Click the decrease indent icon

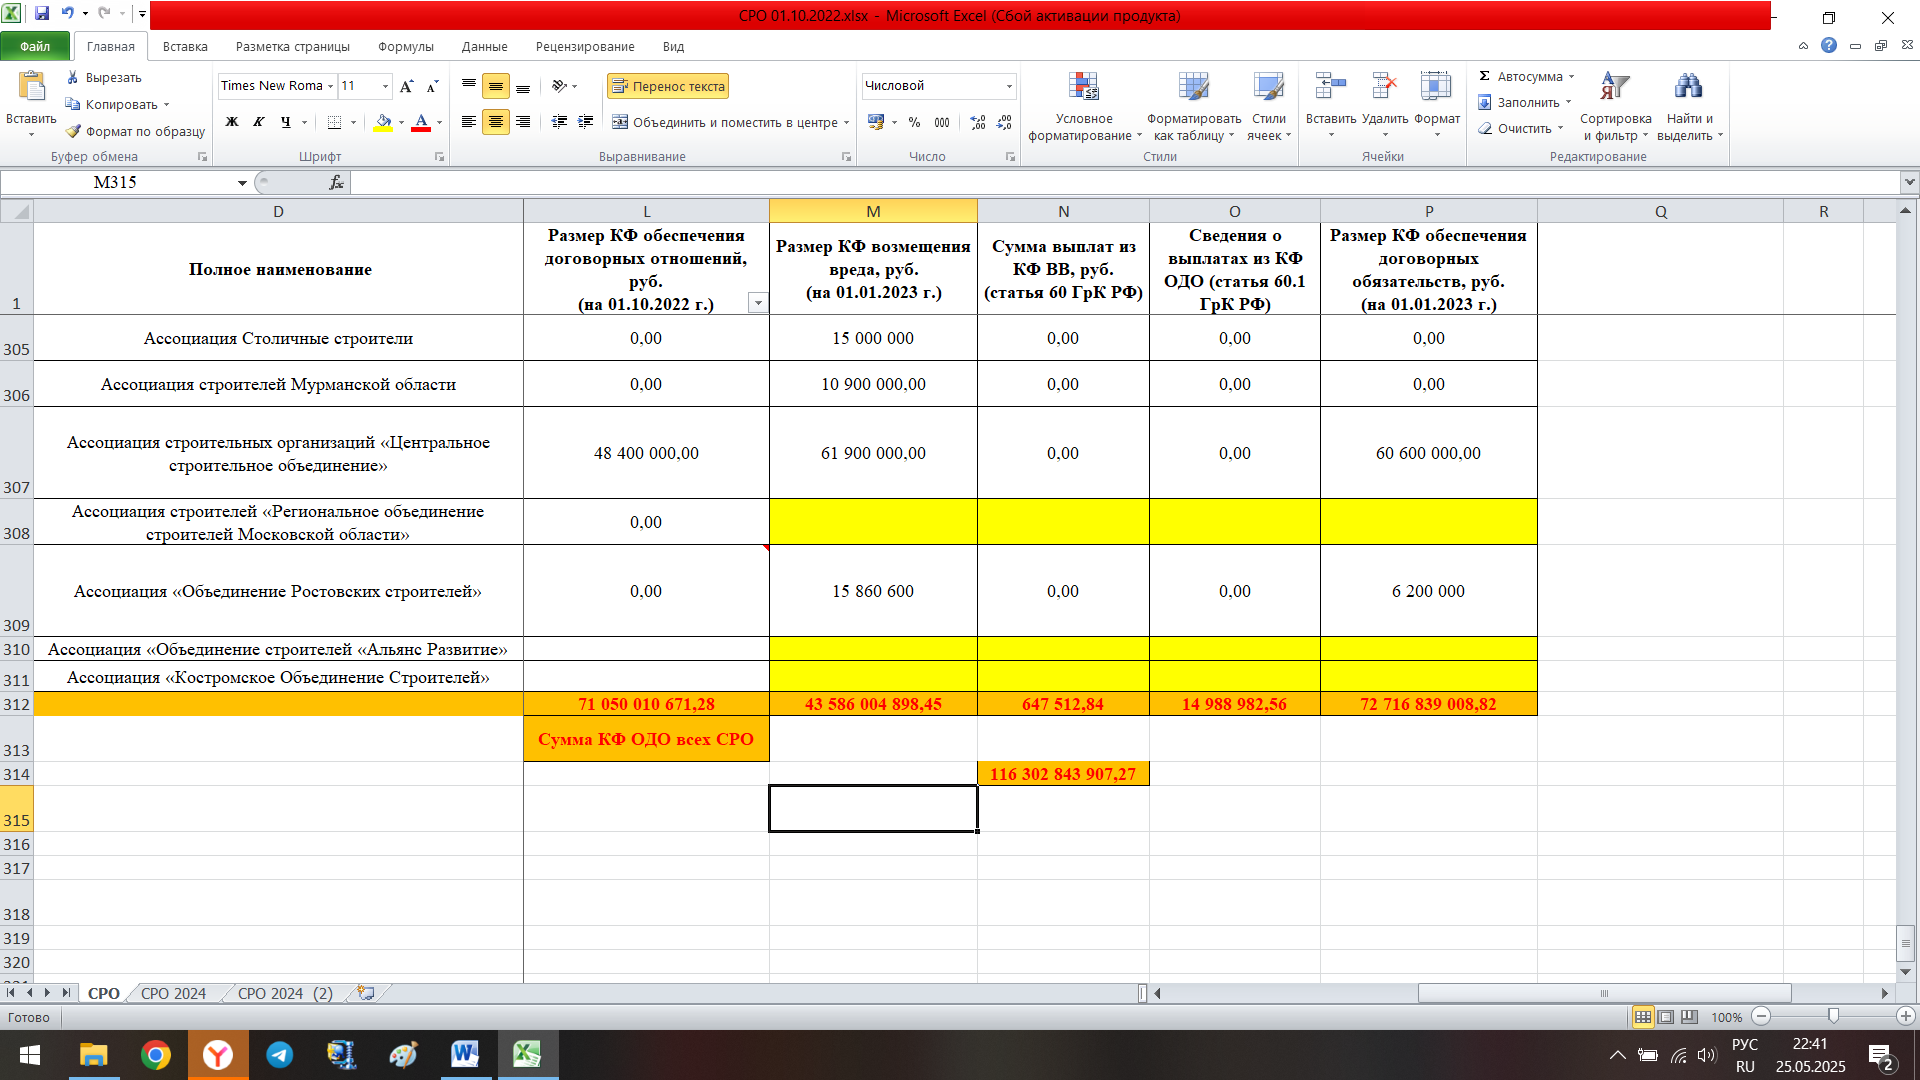[559, 122]
